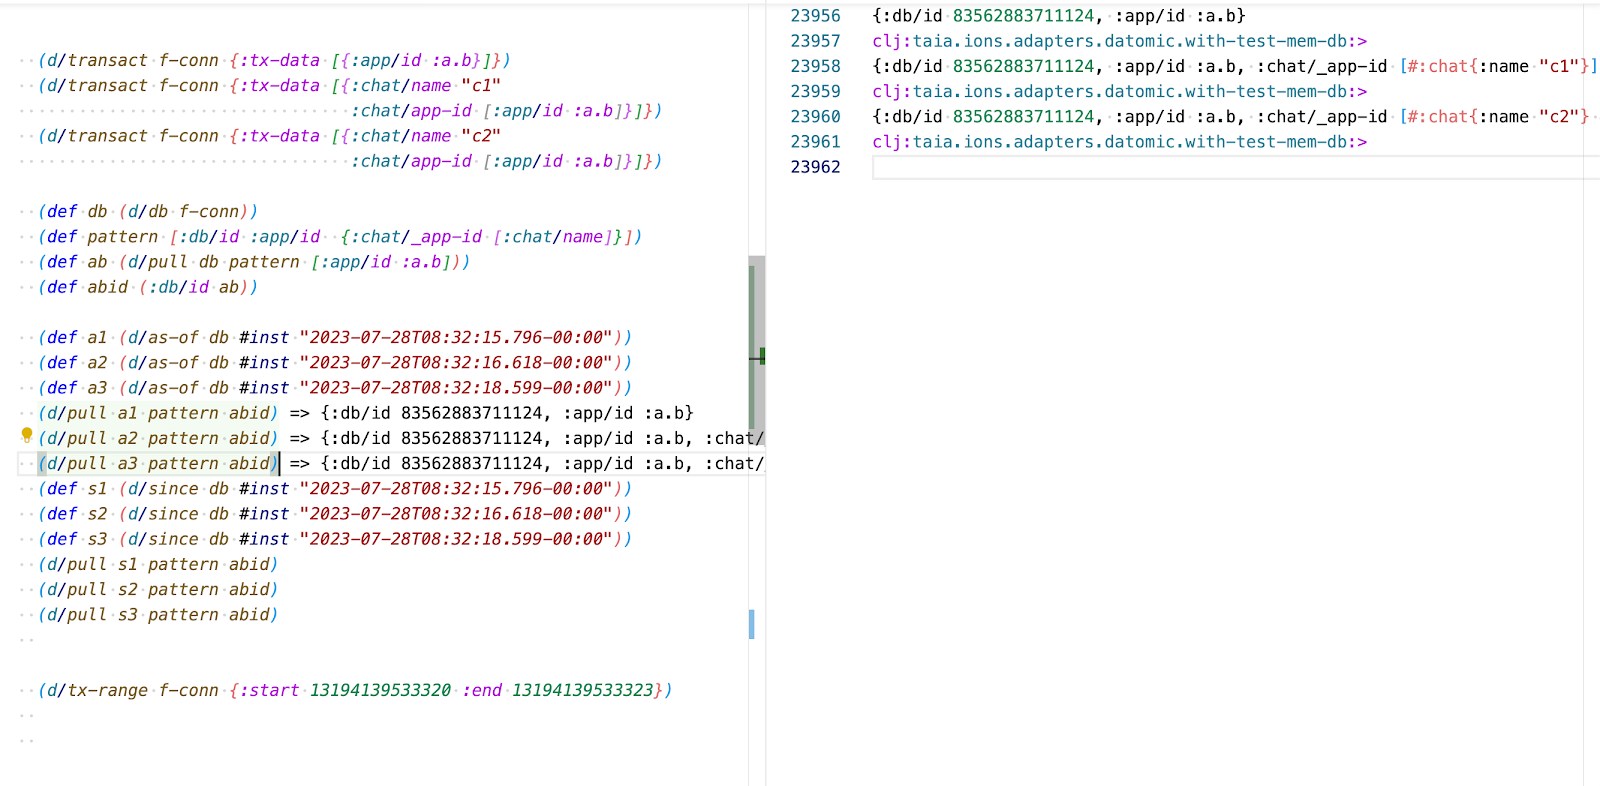Click the (def s2 (d/since db ...)) line
The width and height of the screenshot is (1600, 786).
335,514
